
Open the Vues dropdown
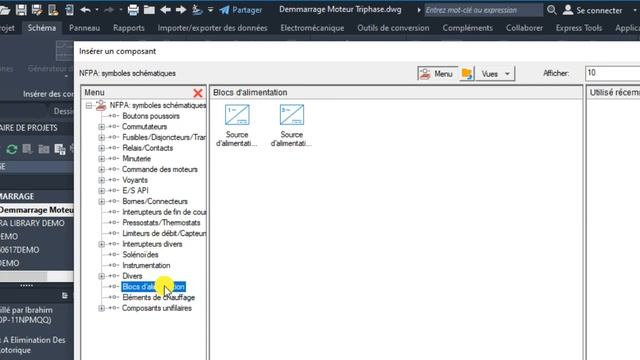pos(495,74)
